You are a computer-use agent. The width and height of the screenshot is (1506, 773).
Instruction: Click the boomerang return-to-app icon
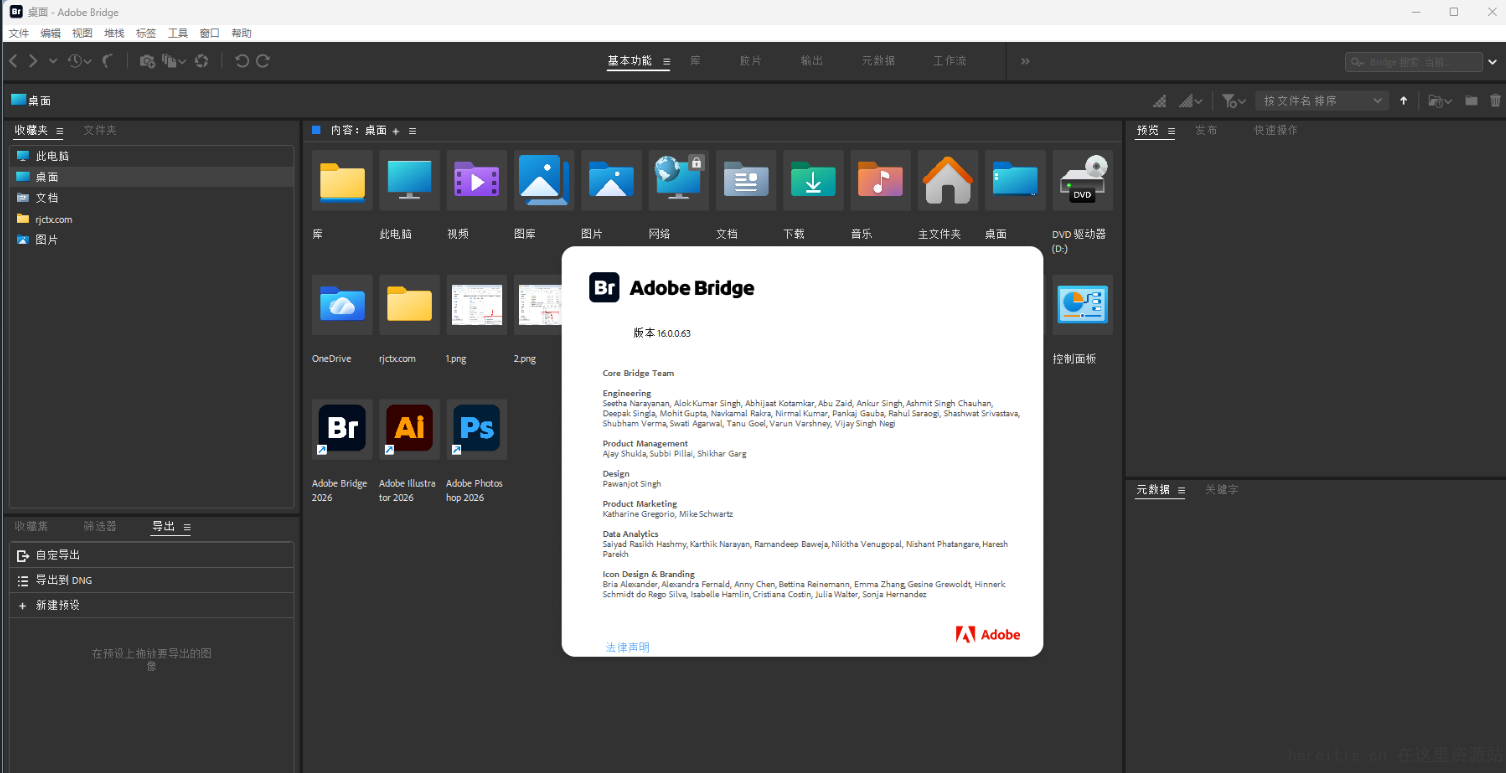pos(107,61)
